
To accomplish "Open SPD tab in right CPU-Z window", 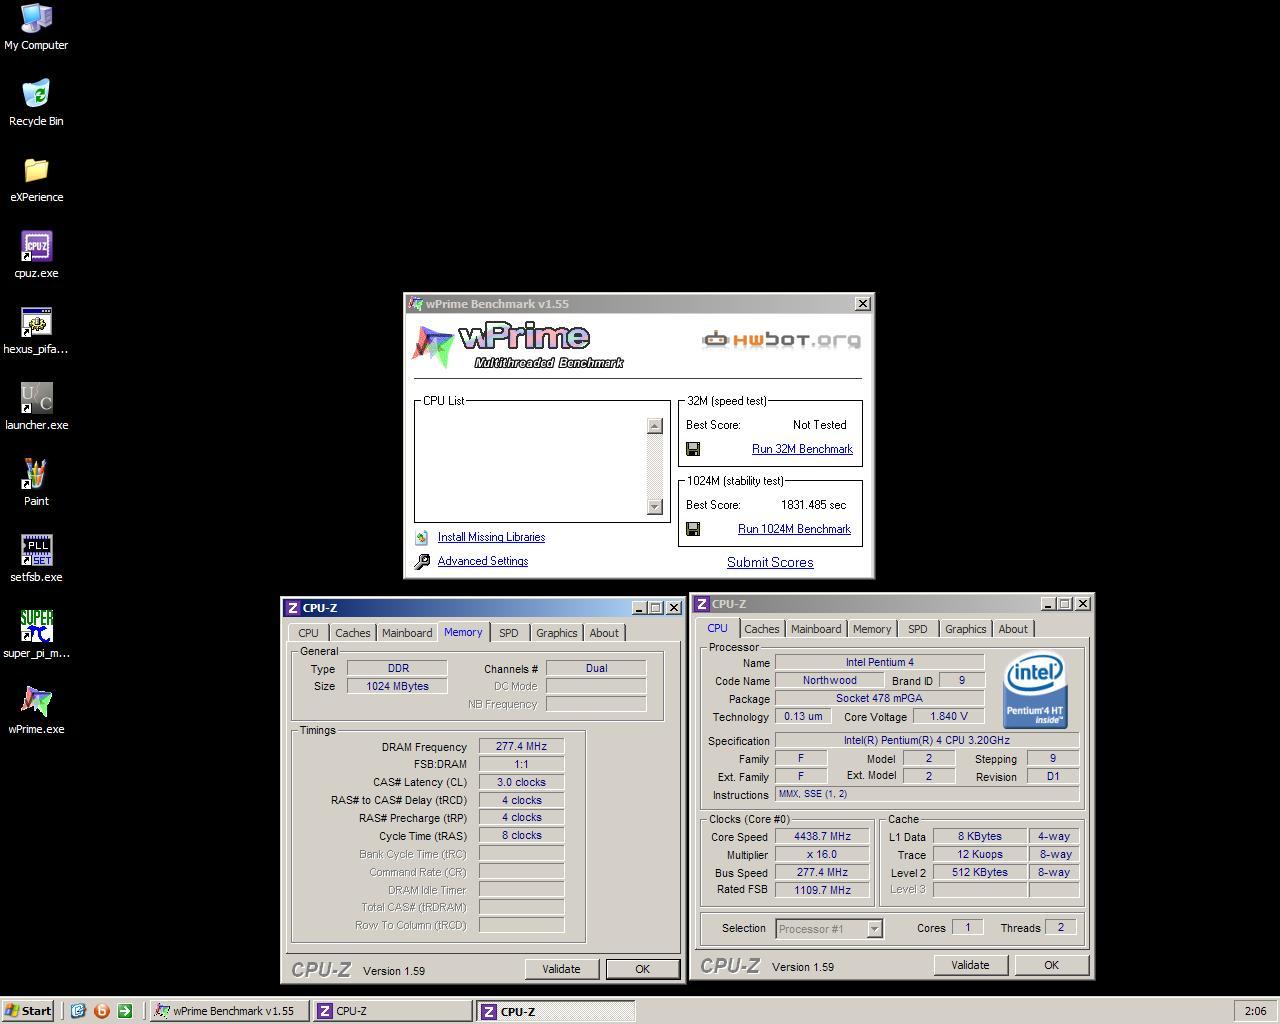I will pyautogui.click(x=917, y=629).
